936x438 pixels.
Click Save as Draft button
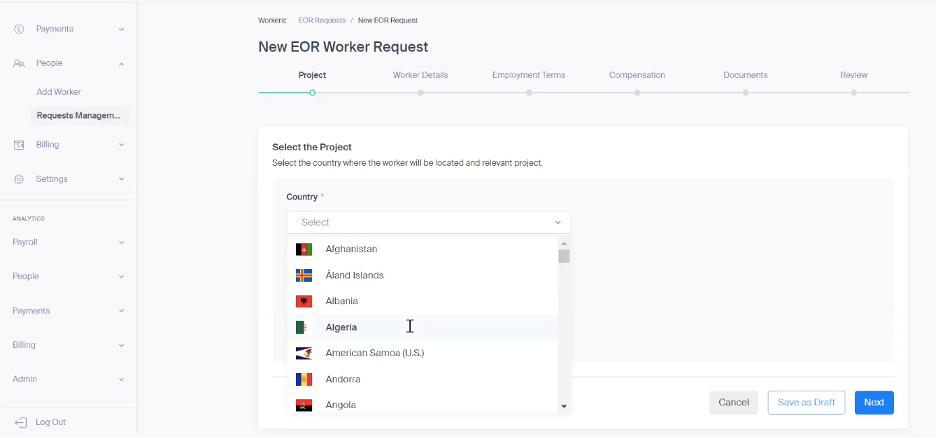point(806,403)
